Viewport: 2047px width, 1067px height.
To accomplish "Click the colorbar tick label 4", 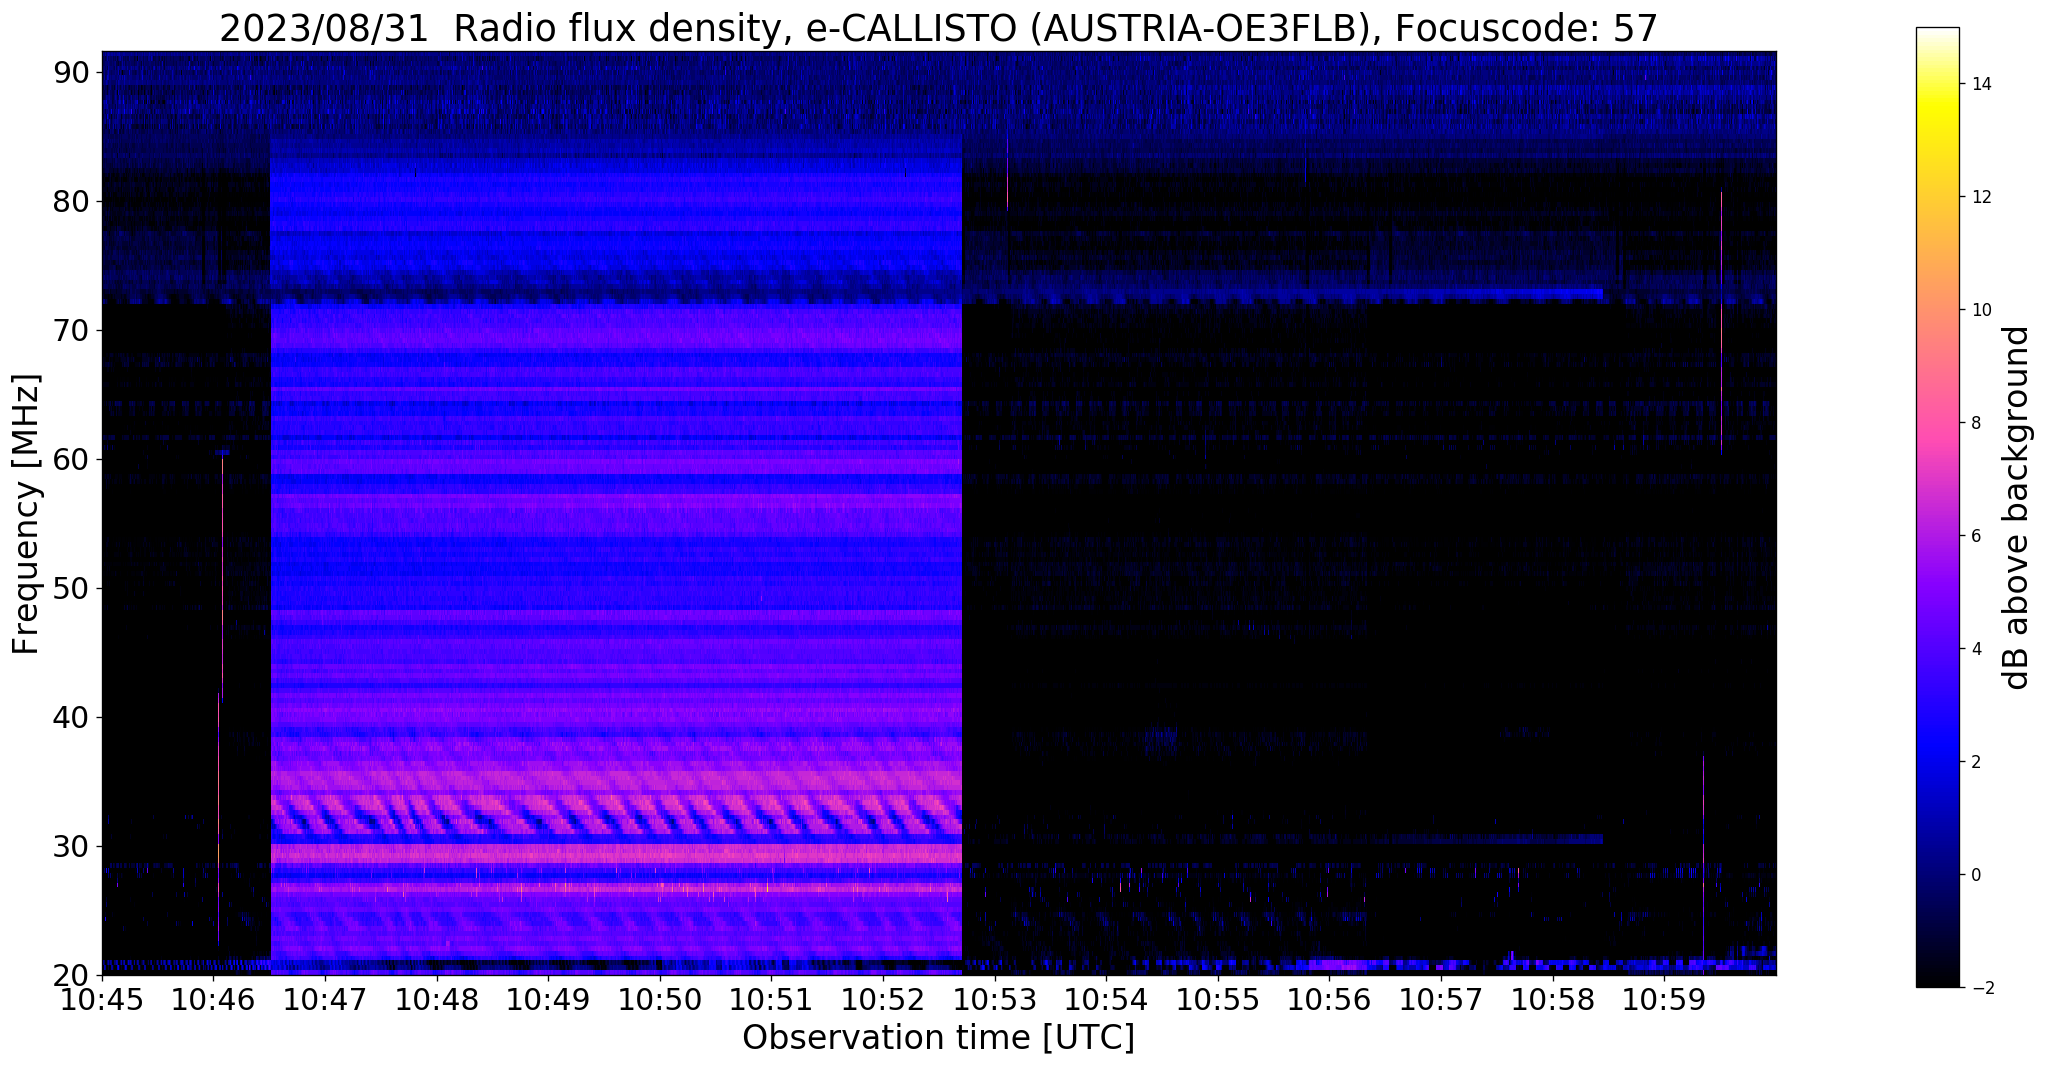I will (1975, 649).
